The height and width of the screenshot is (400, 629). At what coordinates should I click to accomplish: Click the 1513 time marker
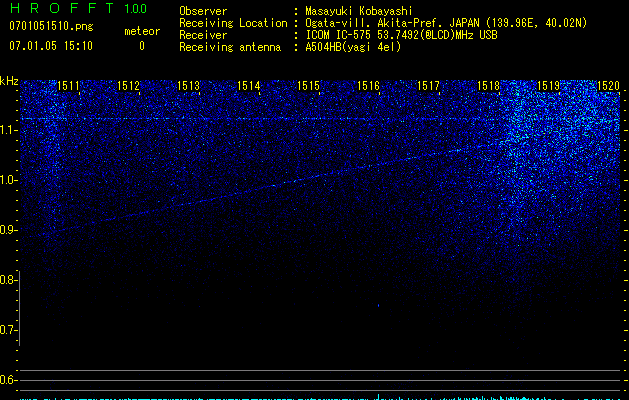pyautogui.click(x=189, y=85)
